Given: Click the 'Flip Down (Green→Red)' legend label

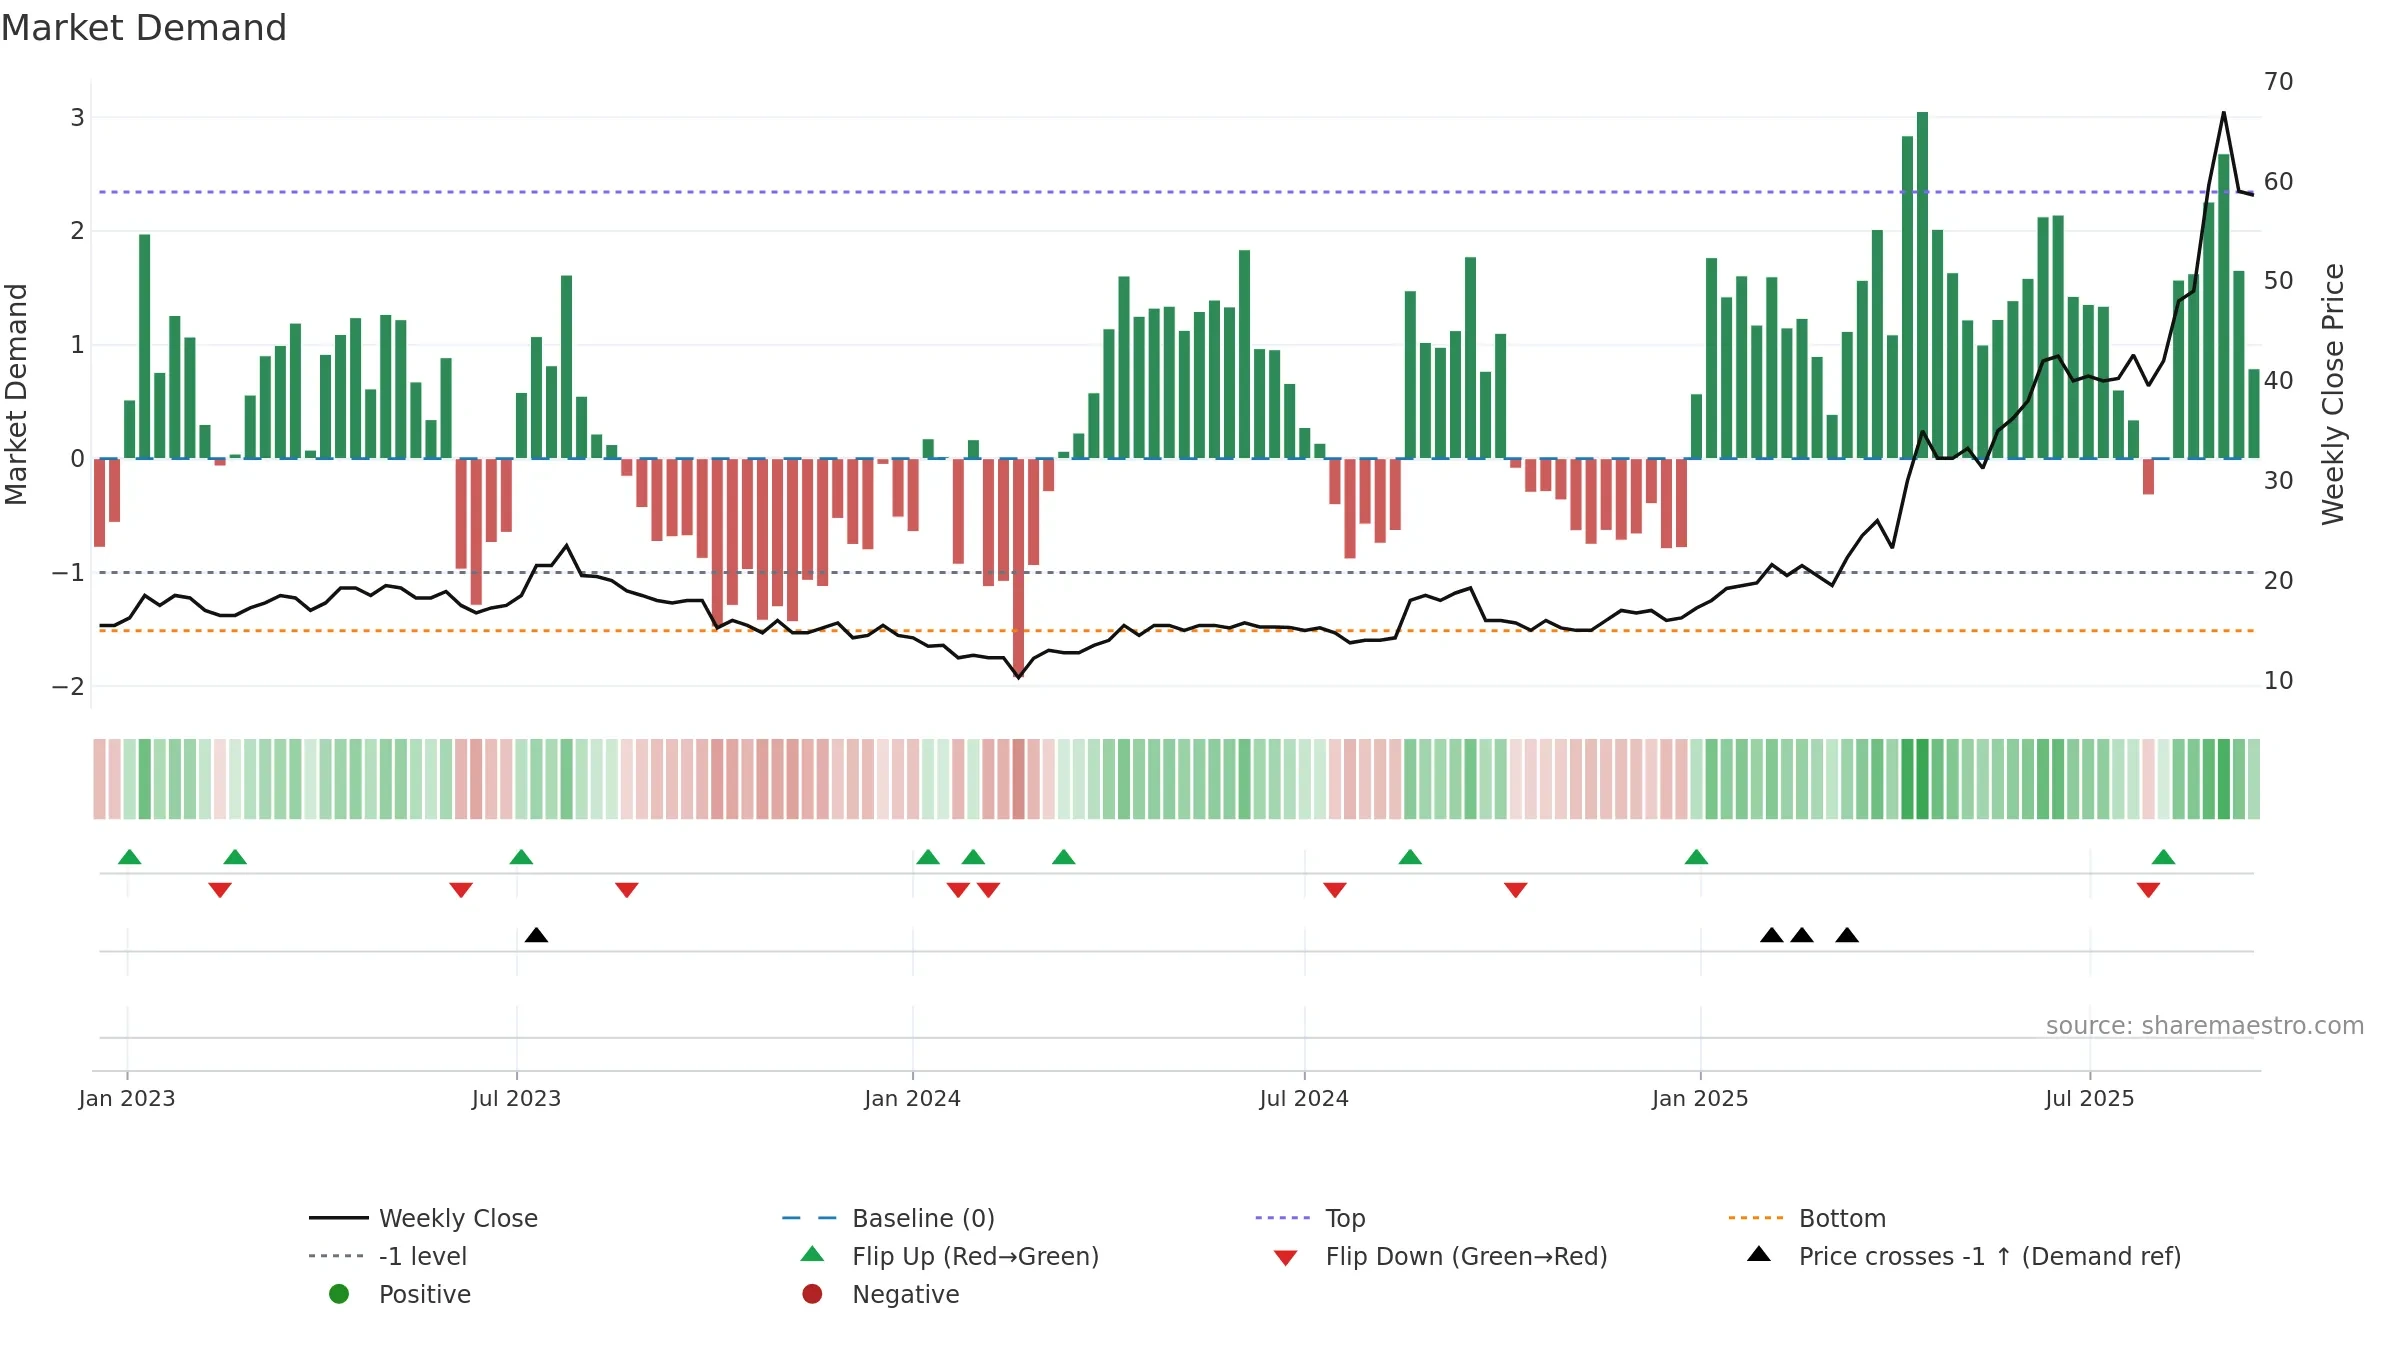Looking at the screenshot, I should (1466, 1256).
